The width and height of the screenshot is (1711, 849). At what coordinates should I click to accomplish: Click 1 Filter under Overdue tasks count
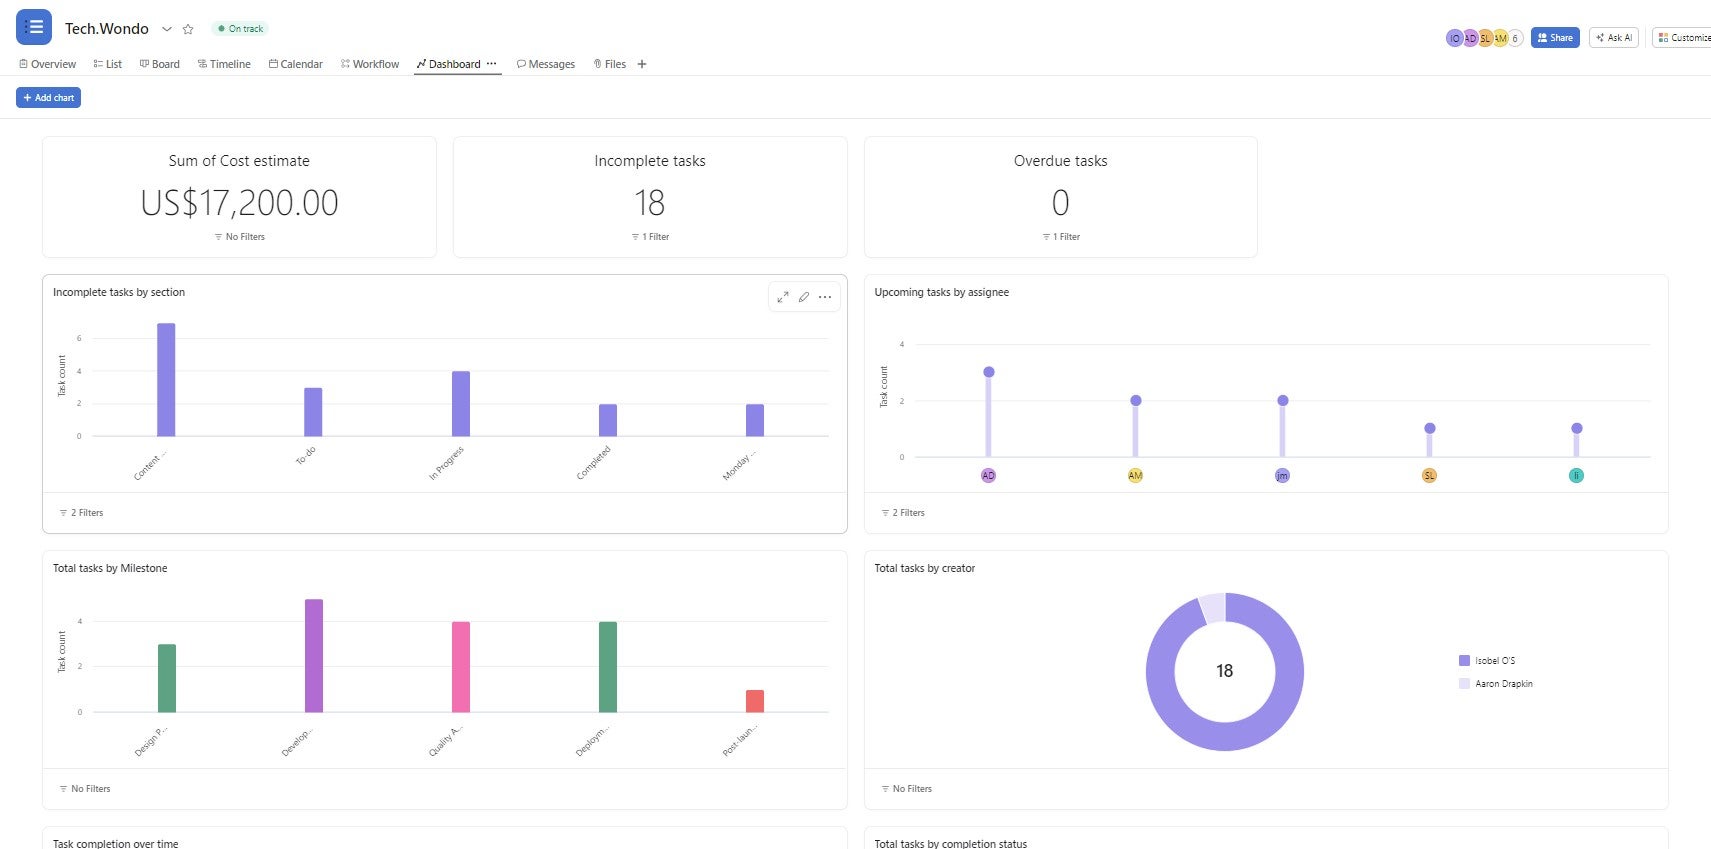click(x=1061, y=237)
